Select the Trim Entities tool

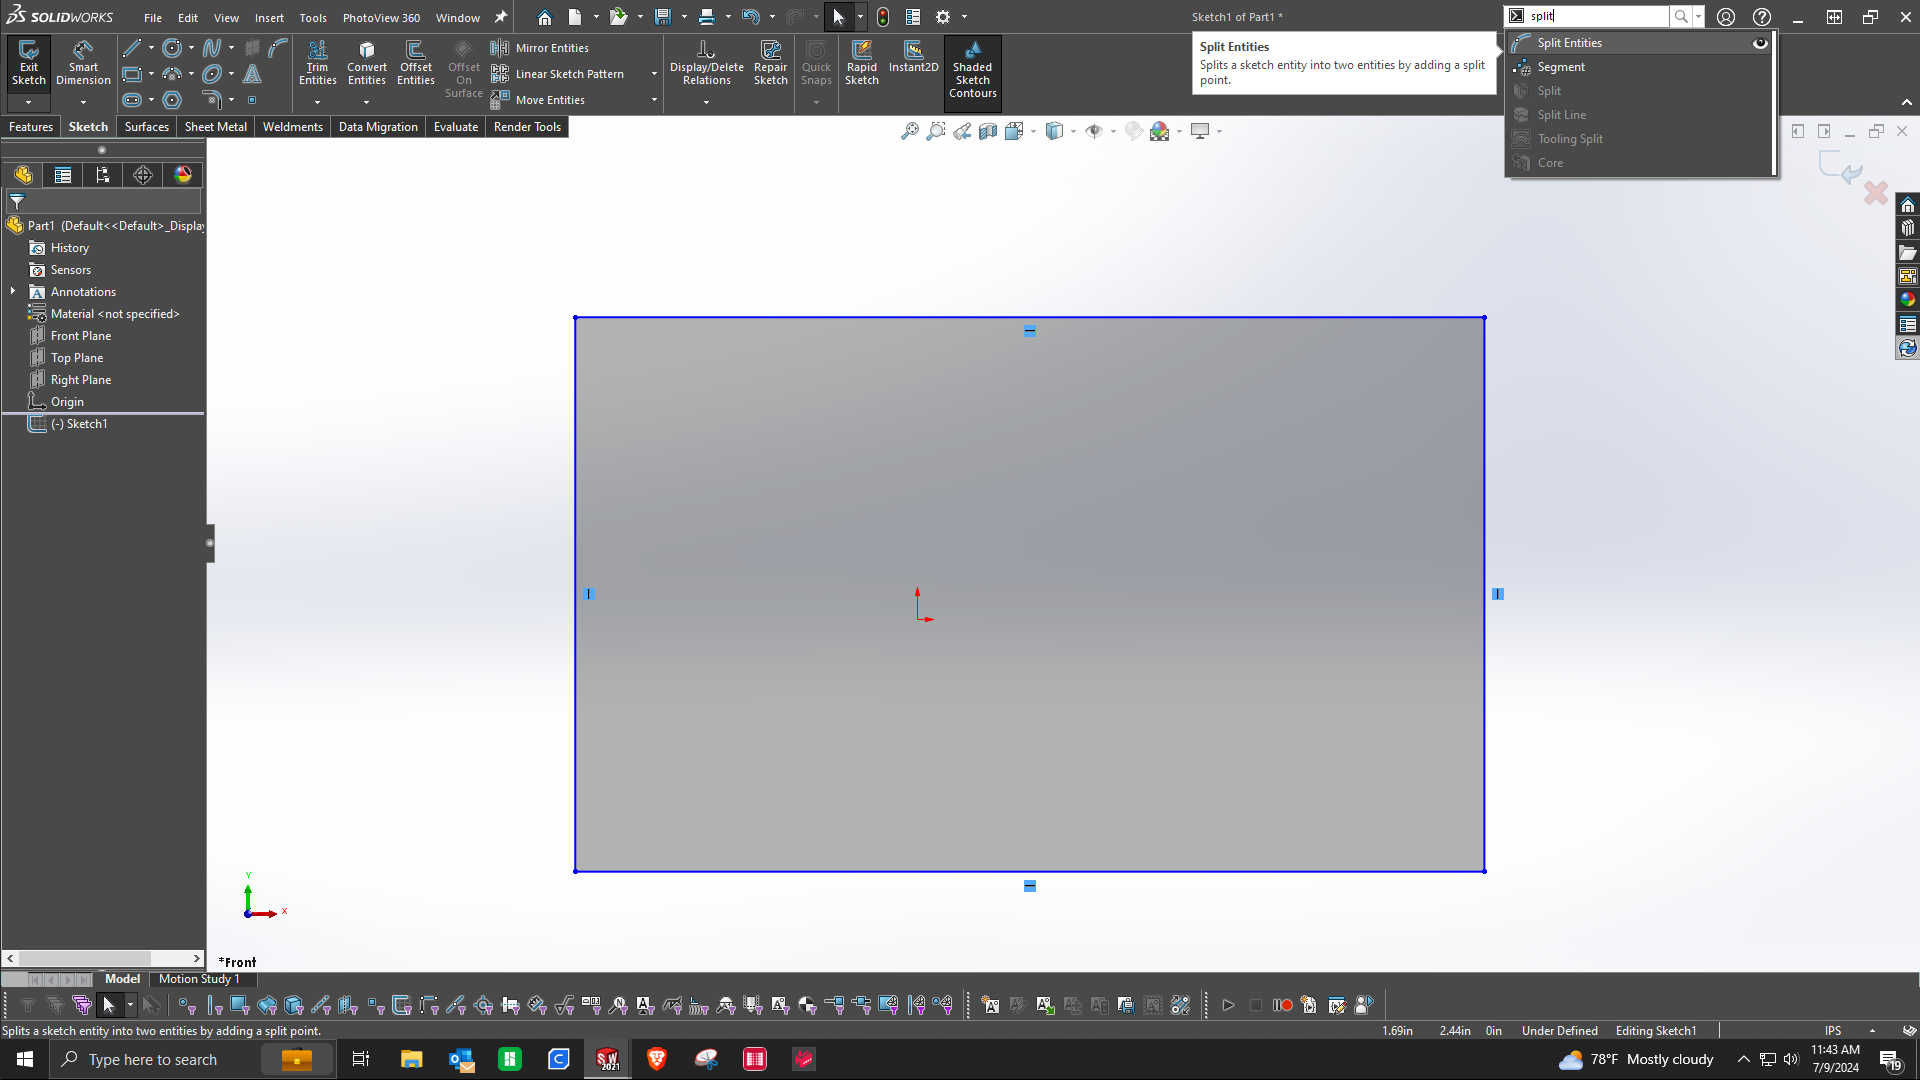tap(317, 62)
